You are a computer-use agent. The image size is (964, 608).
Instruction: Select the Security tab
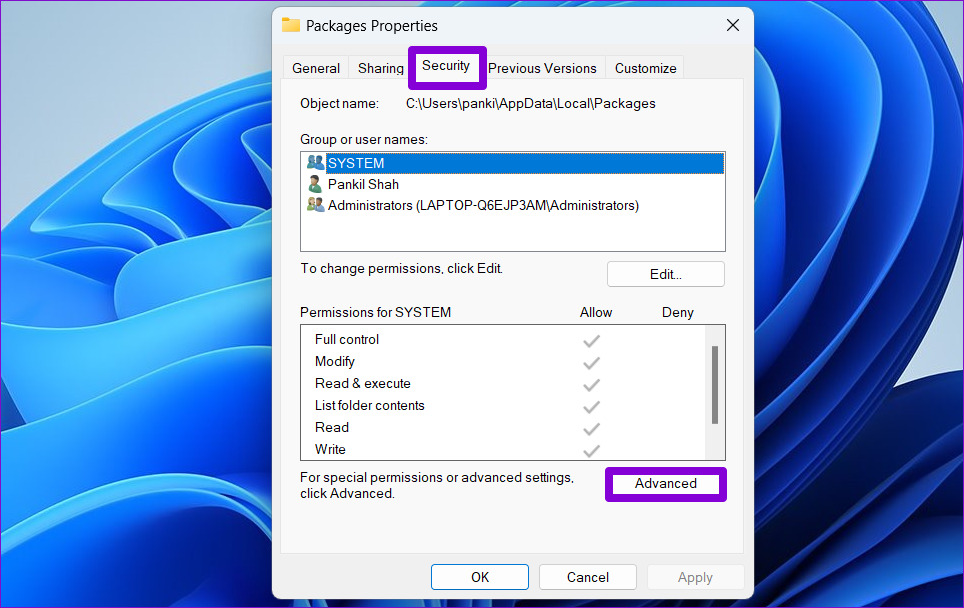[446, 66]
